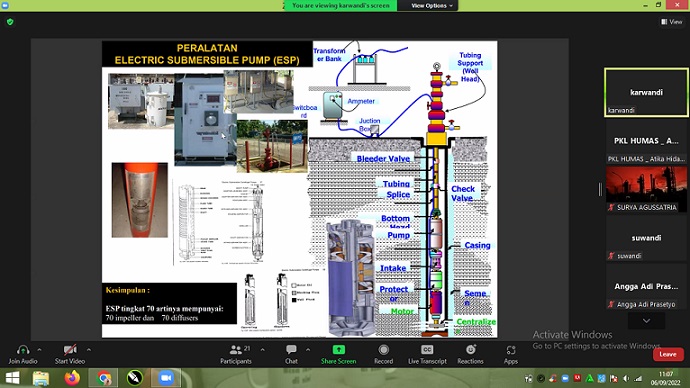Open the Zoom Apps panel
The width and height of the screenshot is (690, 388).
pos(510,354)
